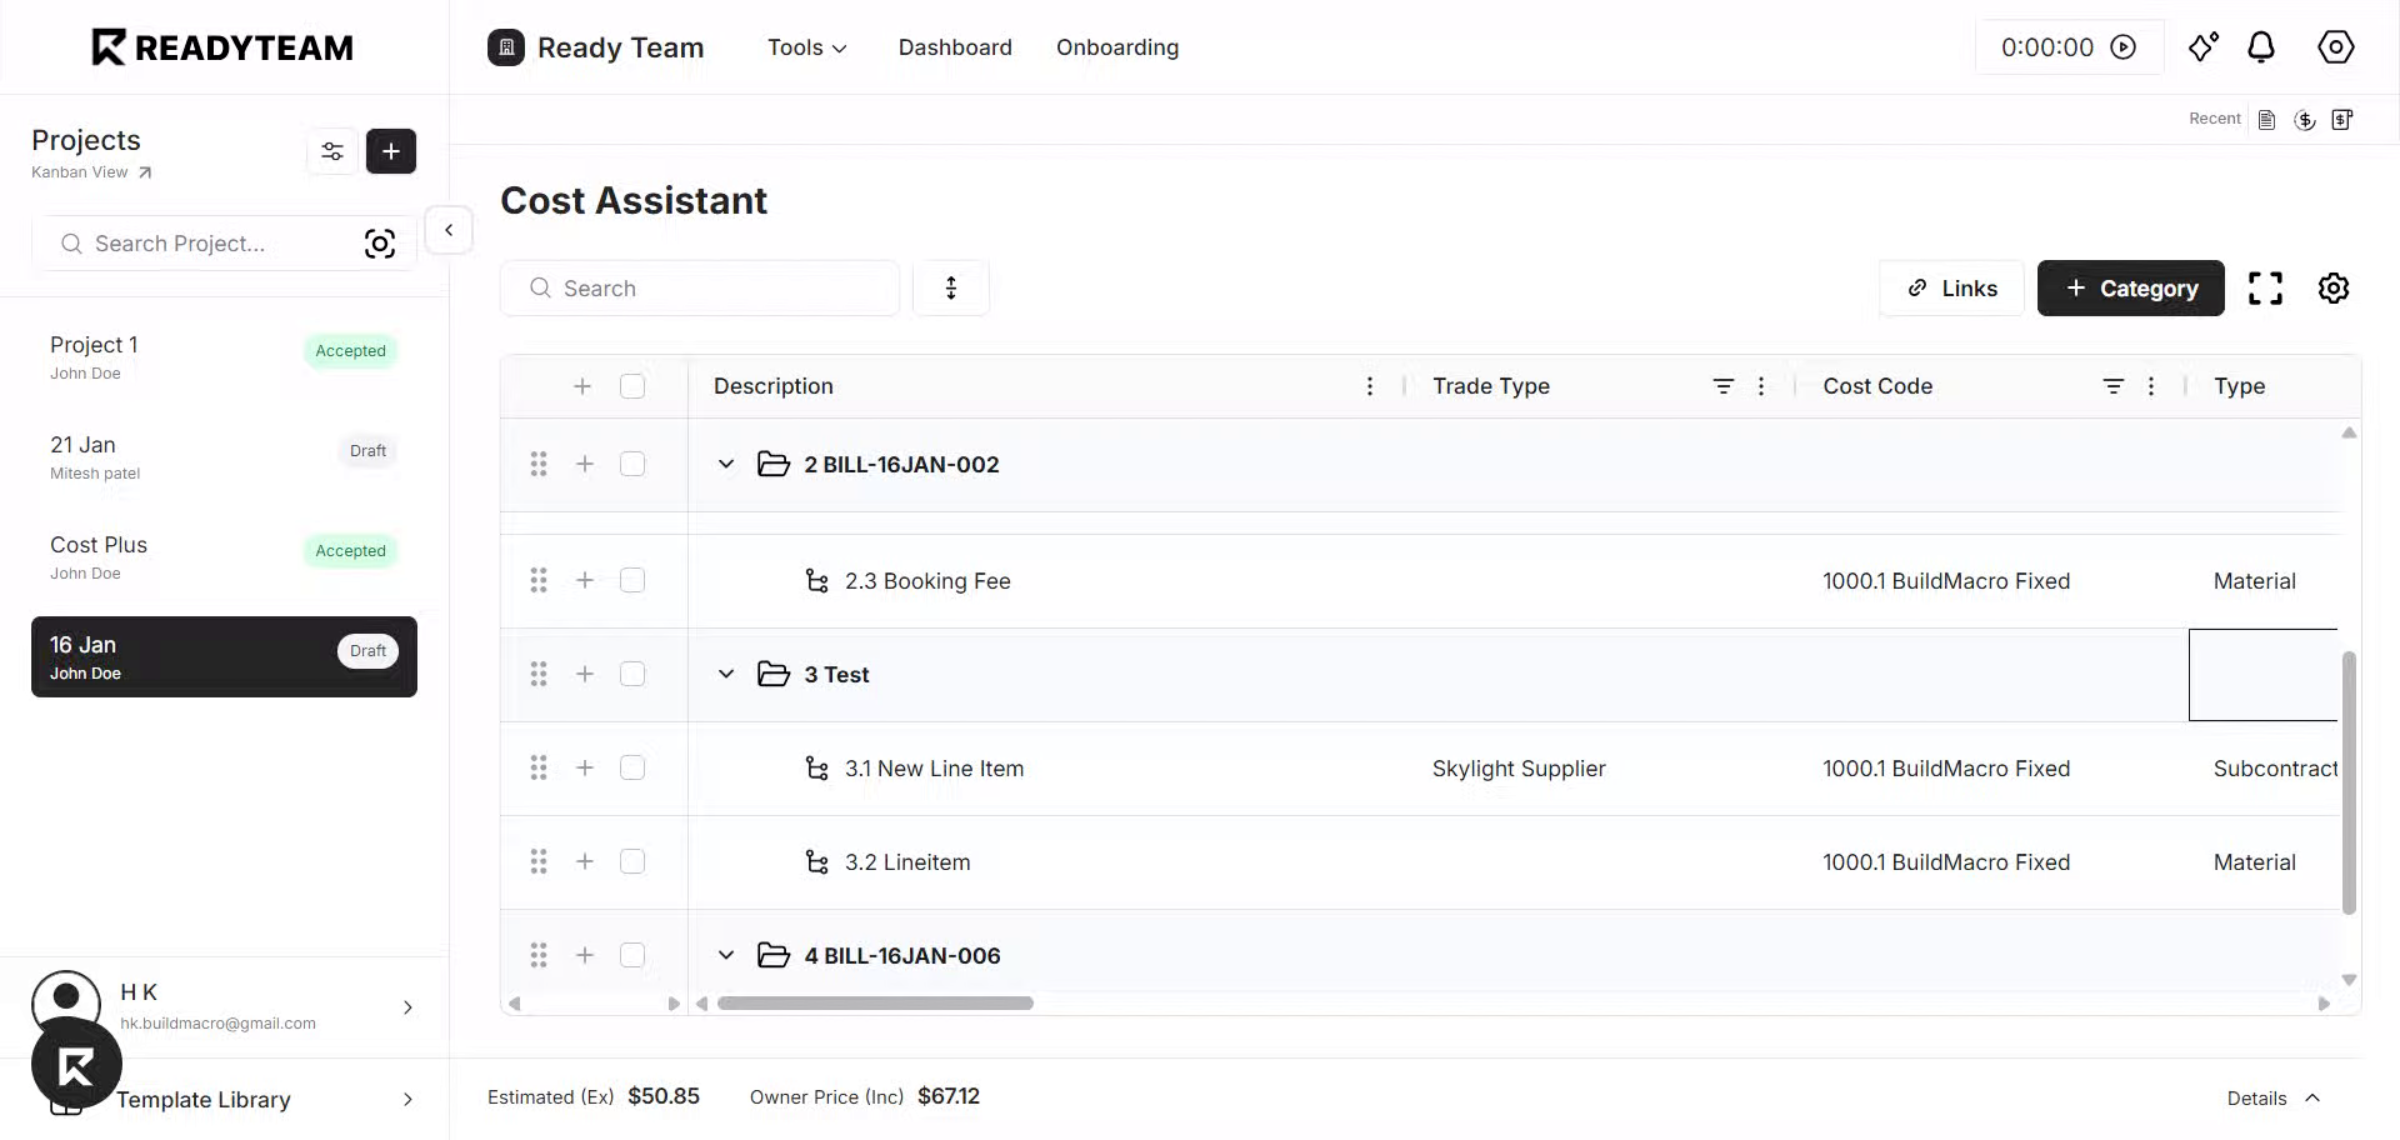
Task: Collapse the 2 BILL-16JAN-002 folder
Action: (726, 464)
